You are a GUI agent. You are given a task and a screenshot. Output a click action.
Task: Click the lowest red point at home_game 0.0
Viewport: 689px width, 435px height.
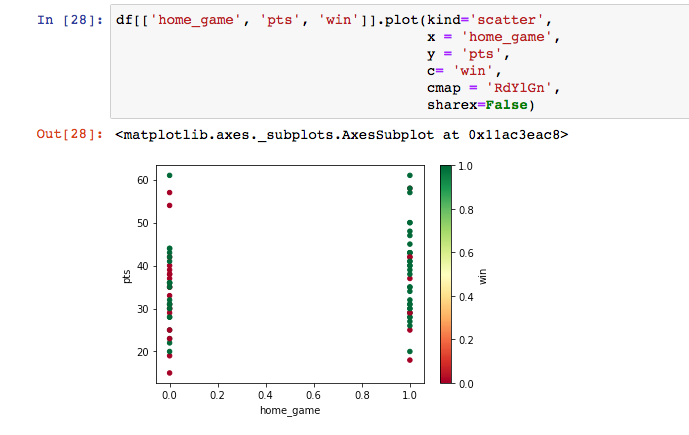tap(170, 373)
